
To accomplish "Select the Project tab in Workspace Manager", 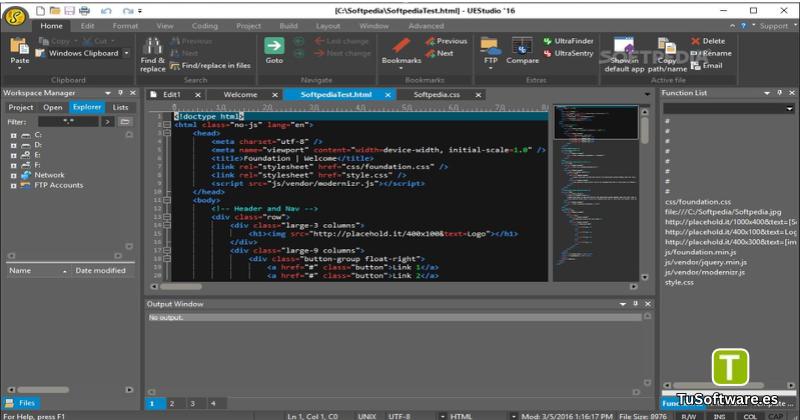I will (x=21, y=107).
